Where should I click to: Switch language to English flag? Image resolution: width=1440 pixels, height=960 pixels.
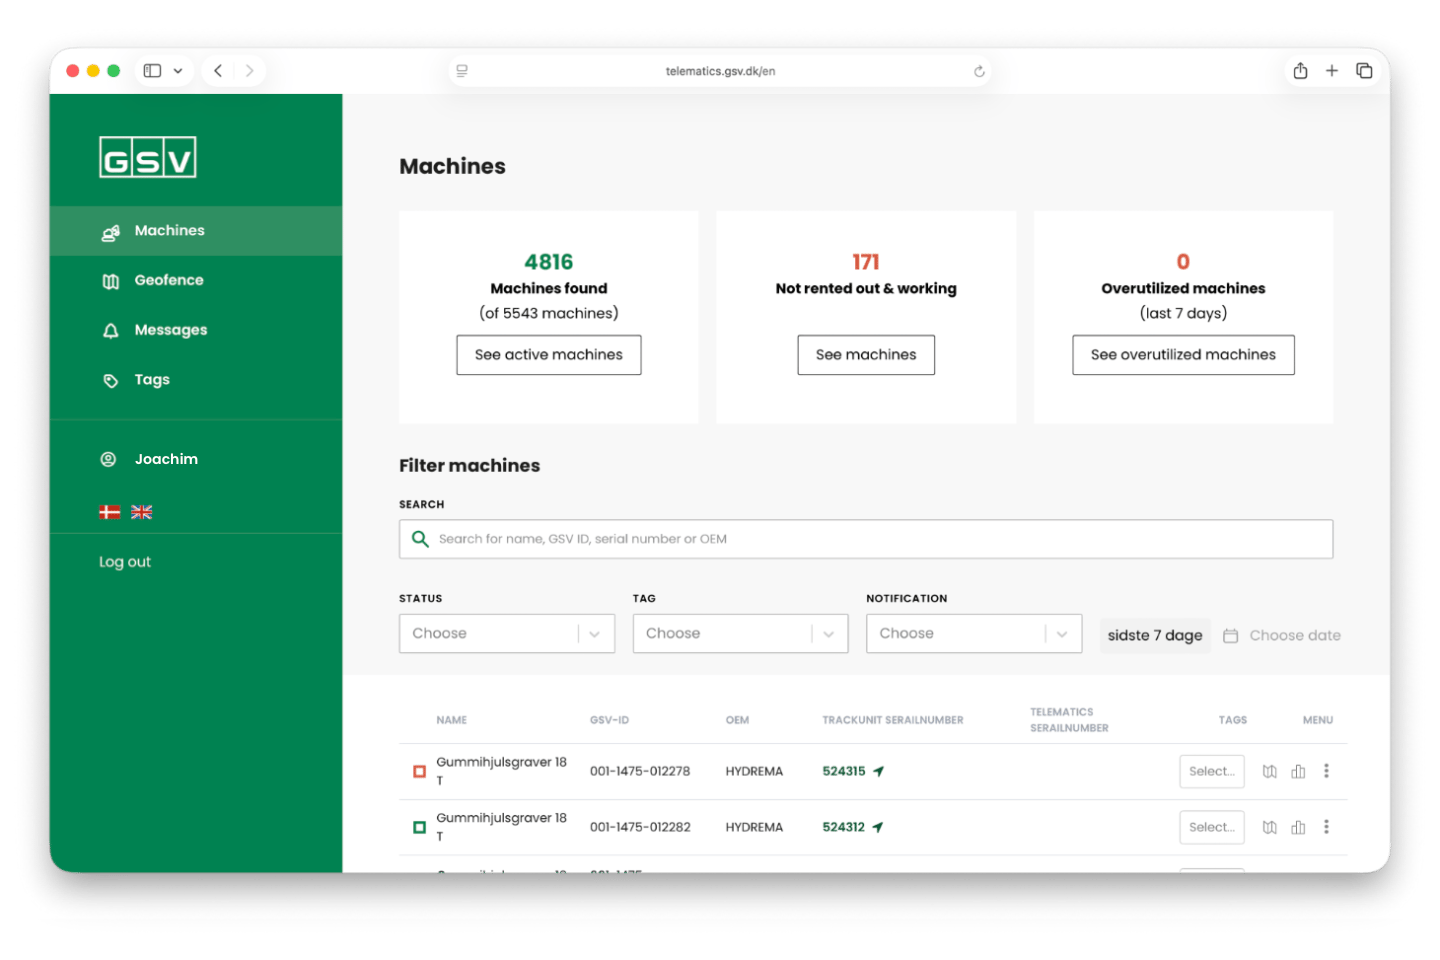(x=142, y=512)
